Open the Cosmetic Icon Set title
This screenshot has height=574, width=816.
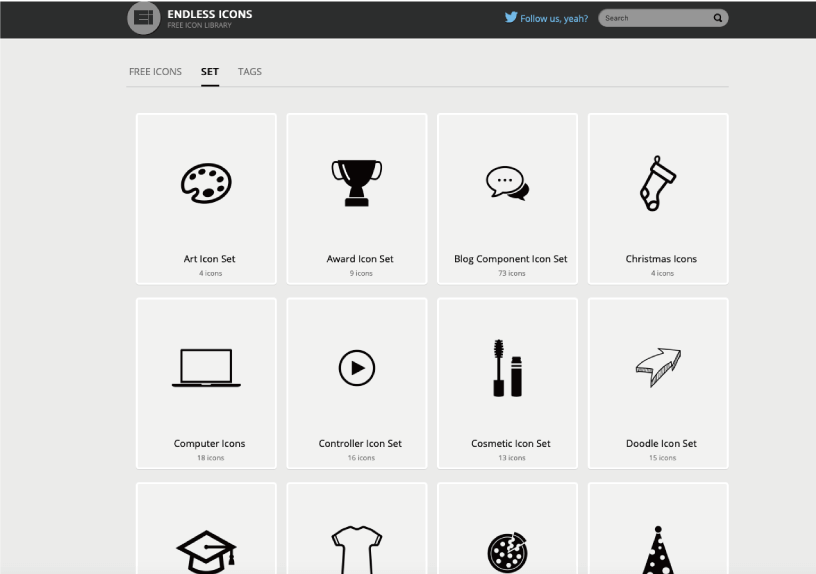click(511, 443)
